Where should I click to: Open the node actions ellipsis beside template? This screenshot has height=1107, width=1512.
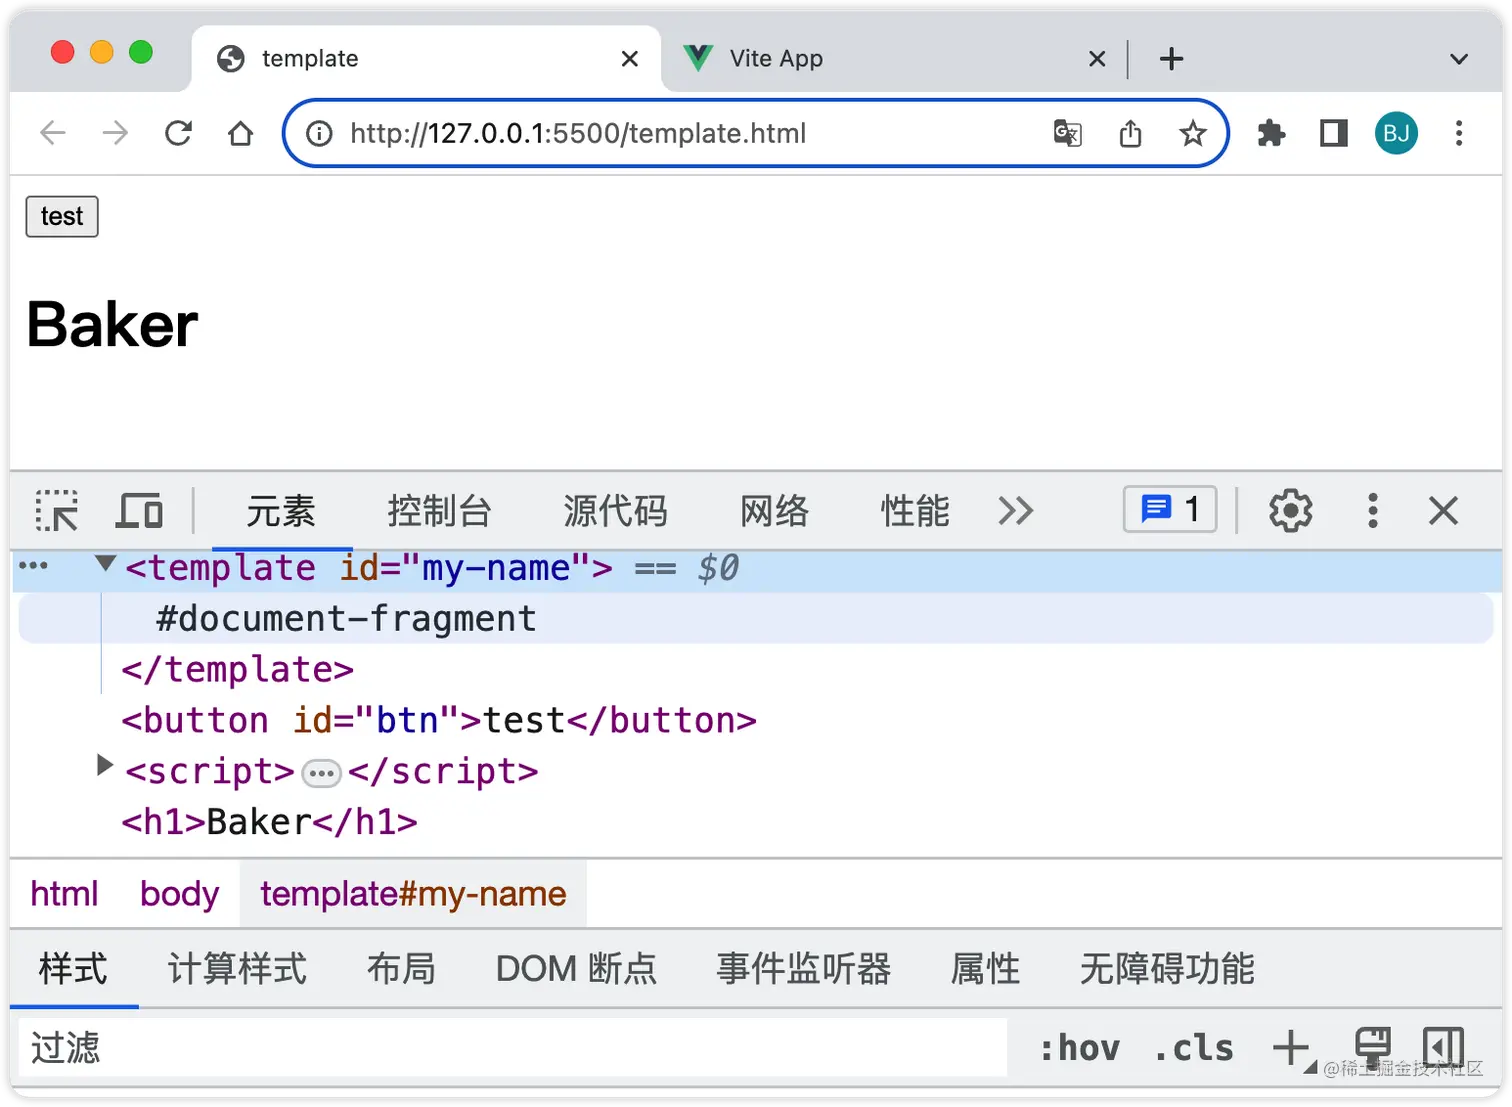33,565
